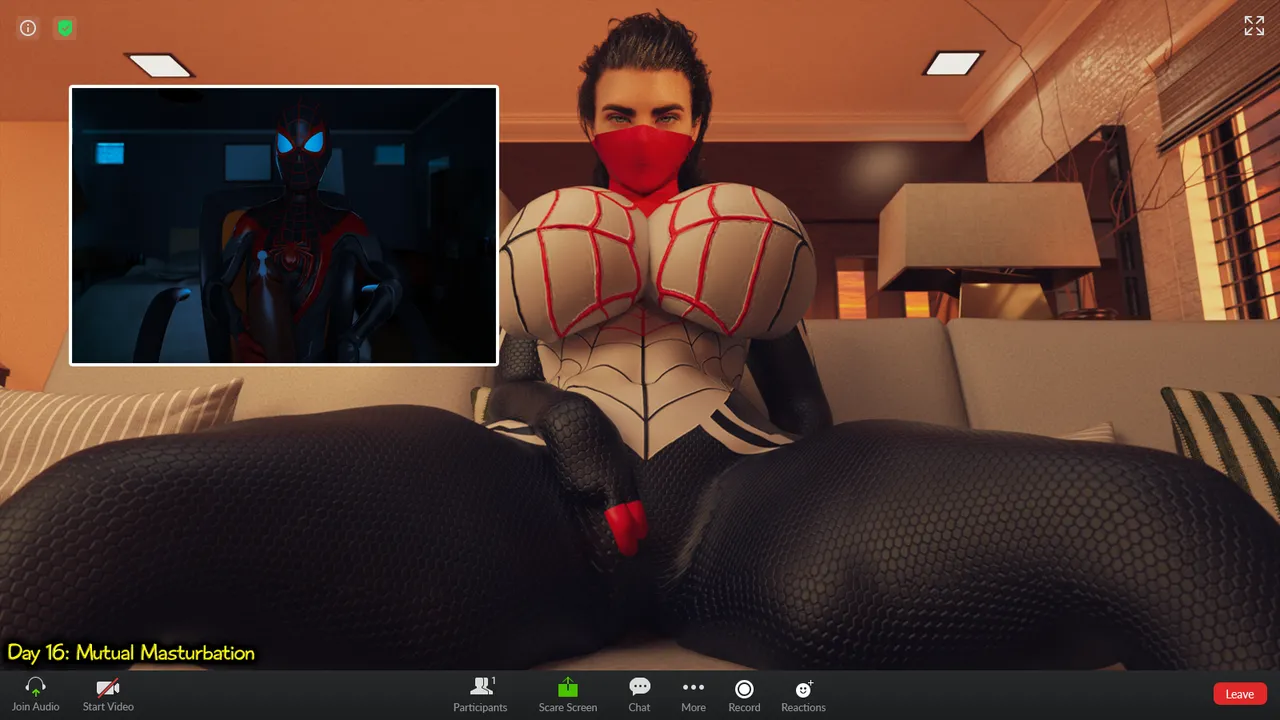Image resolution: width=1280 pixels, height=720 pixels.
Task: Click the Join Audio headphone icon
Action: tap(36, 688)
